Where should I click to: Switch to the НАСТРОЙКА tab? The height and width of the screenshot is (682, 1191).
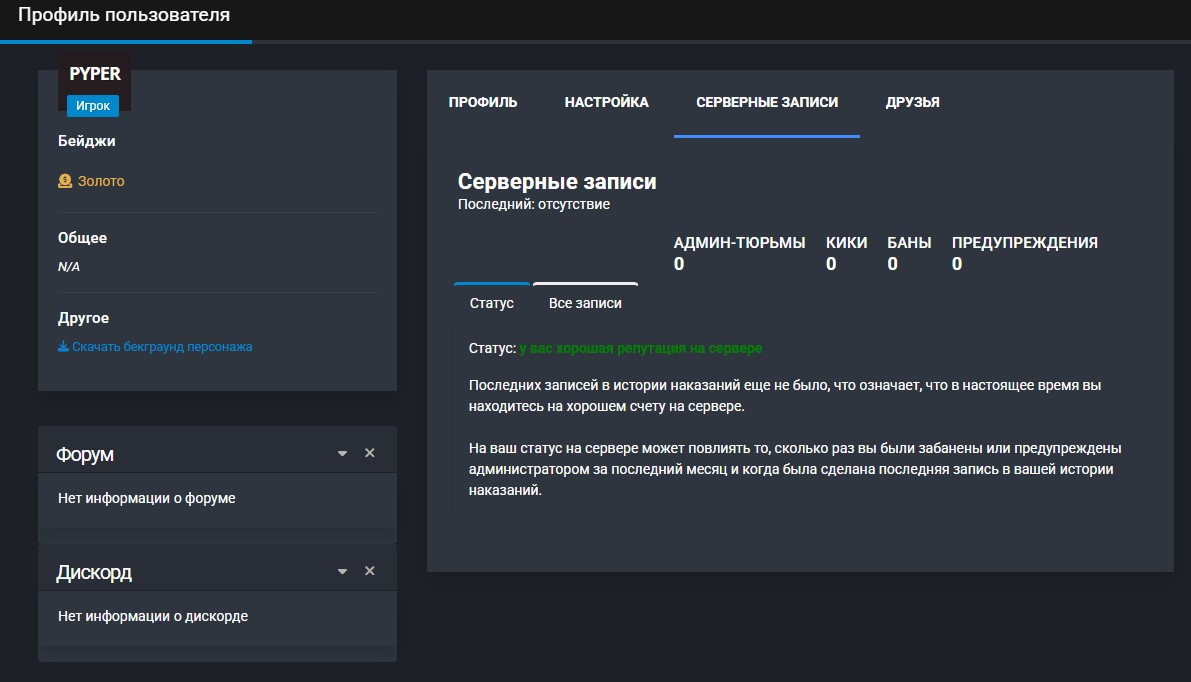tap(606, 102)
